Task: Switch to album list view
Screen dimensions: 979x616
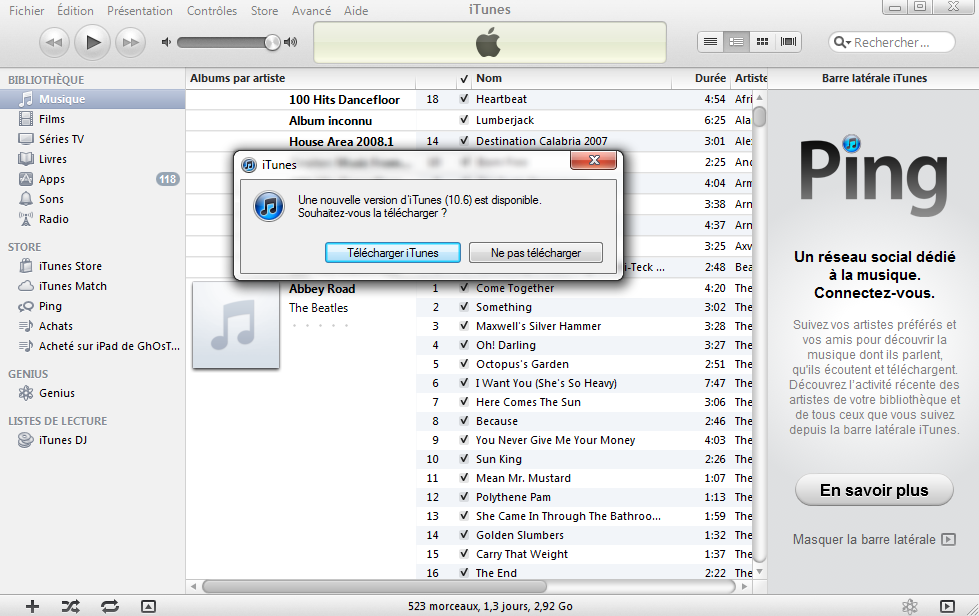Action: click(737, 42)
